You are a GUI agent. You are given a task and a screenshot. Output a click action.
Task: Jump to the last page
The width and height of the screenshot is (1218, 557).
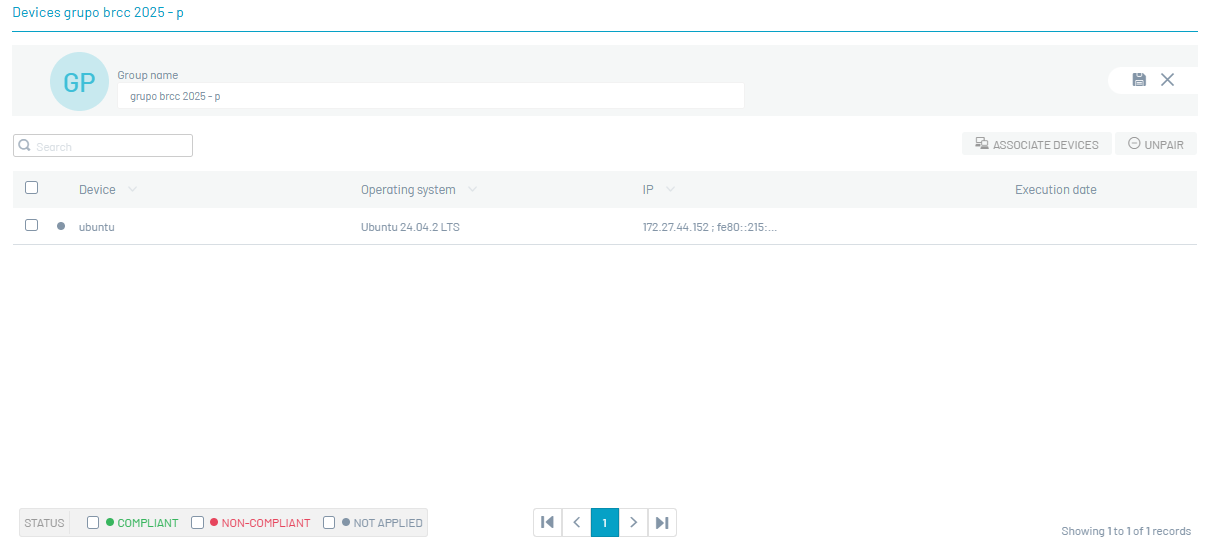click(x=662, y=522)
